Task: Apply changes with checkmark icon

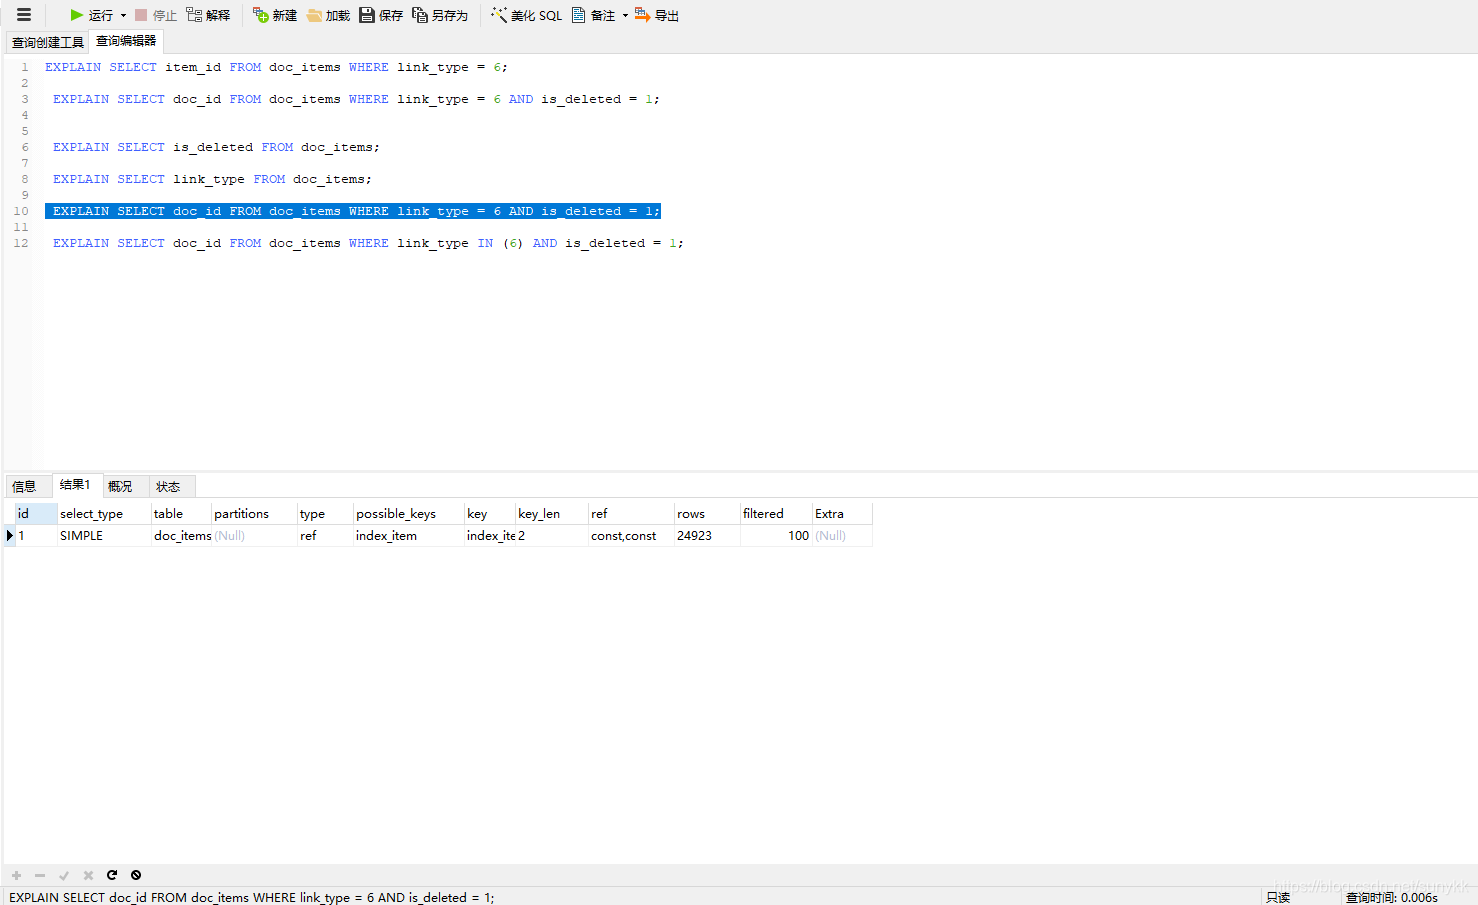Action: click(x=64, y=875)
